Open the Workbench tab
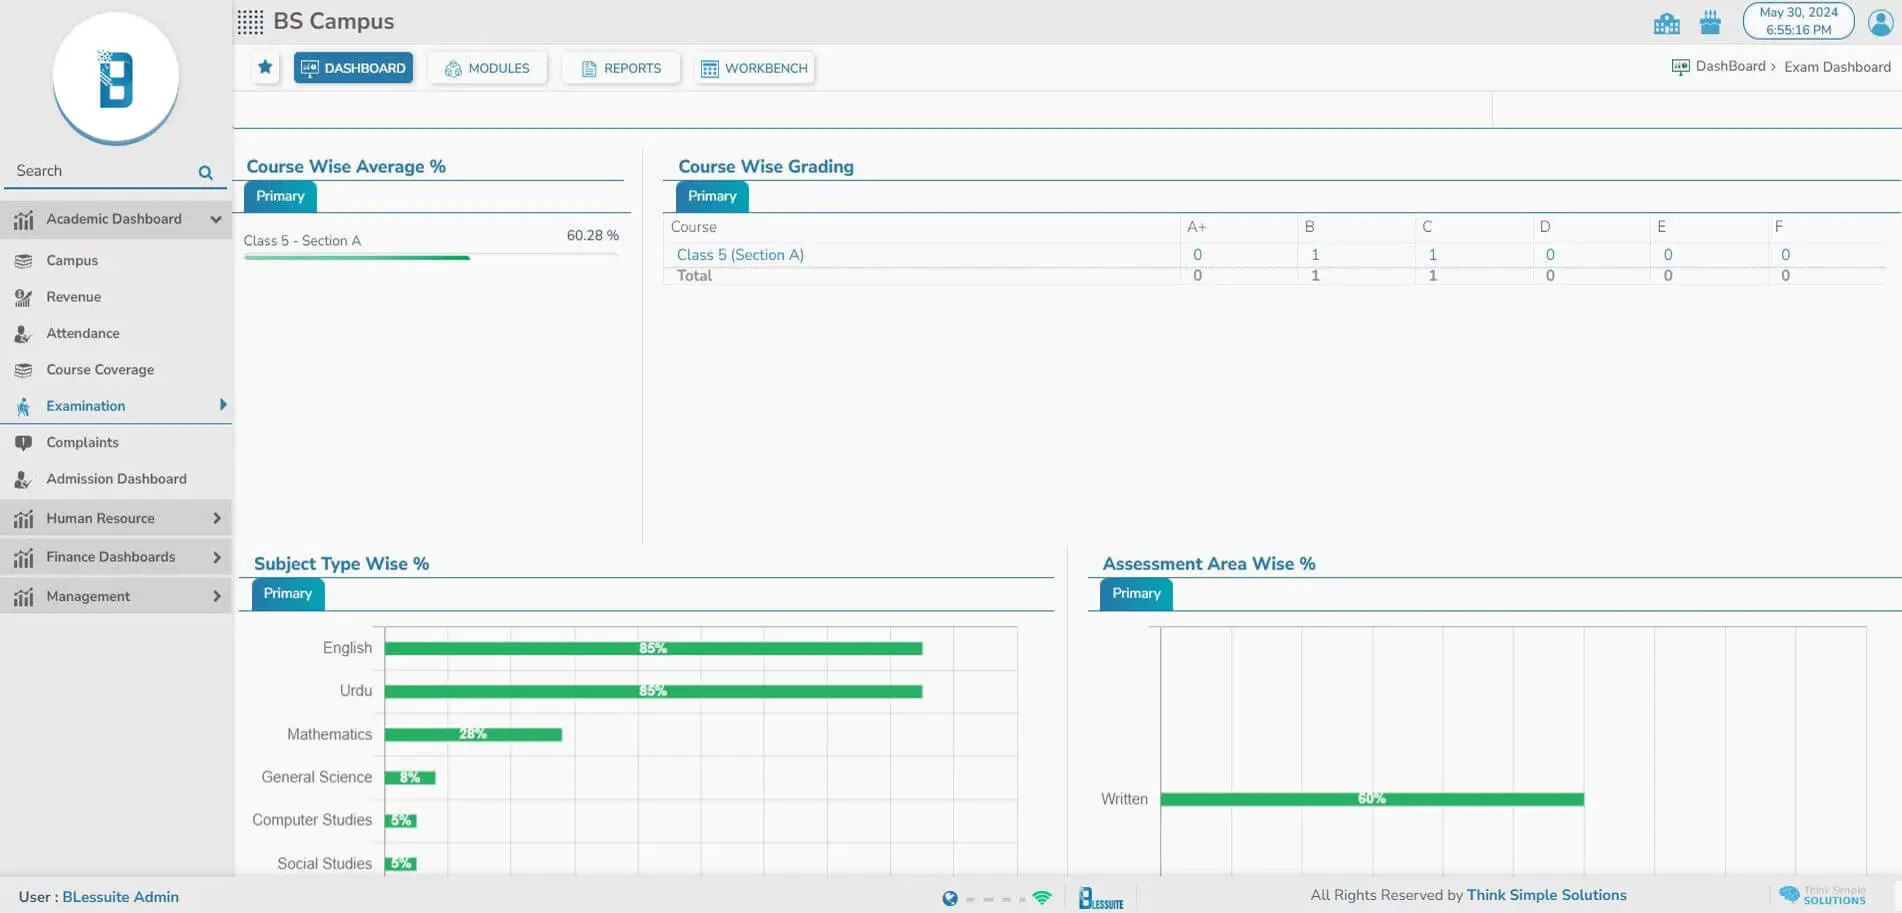 click(x=755, y=68)
